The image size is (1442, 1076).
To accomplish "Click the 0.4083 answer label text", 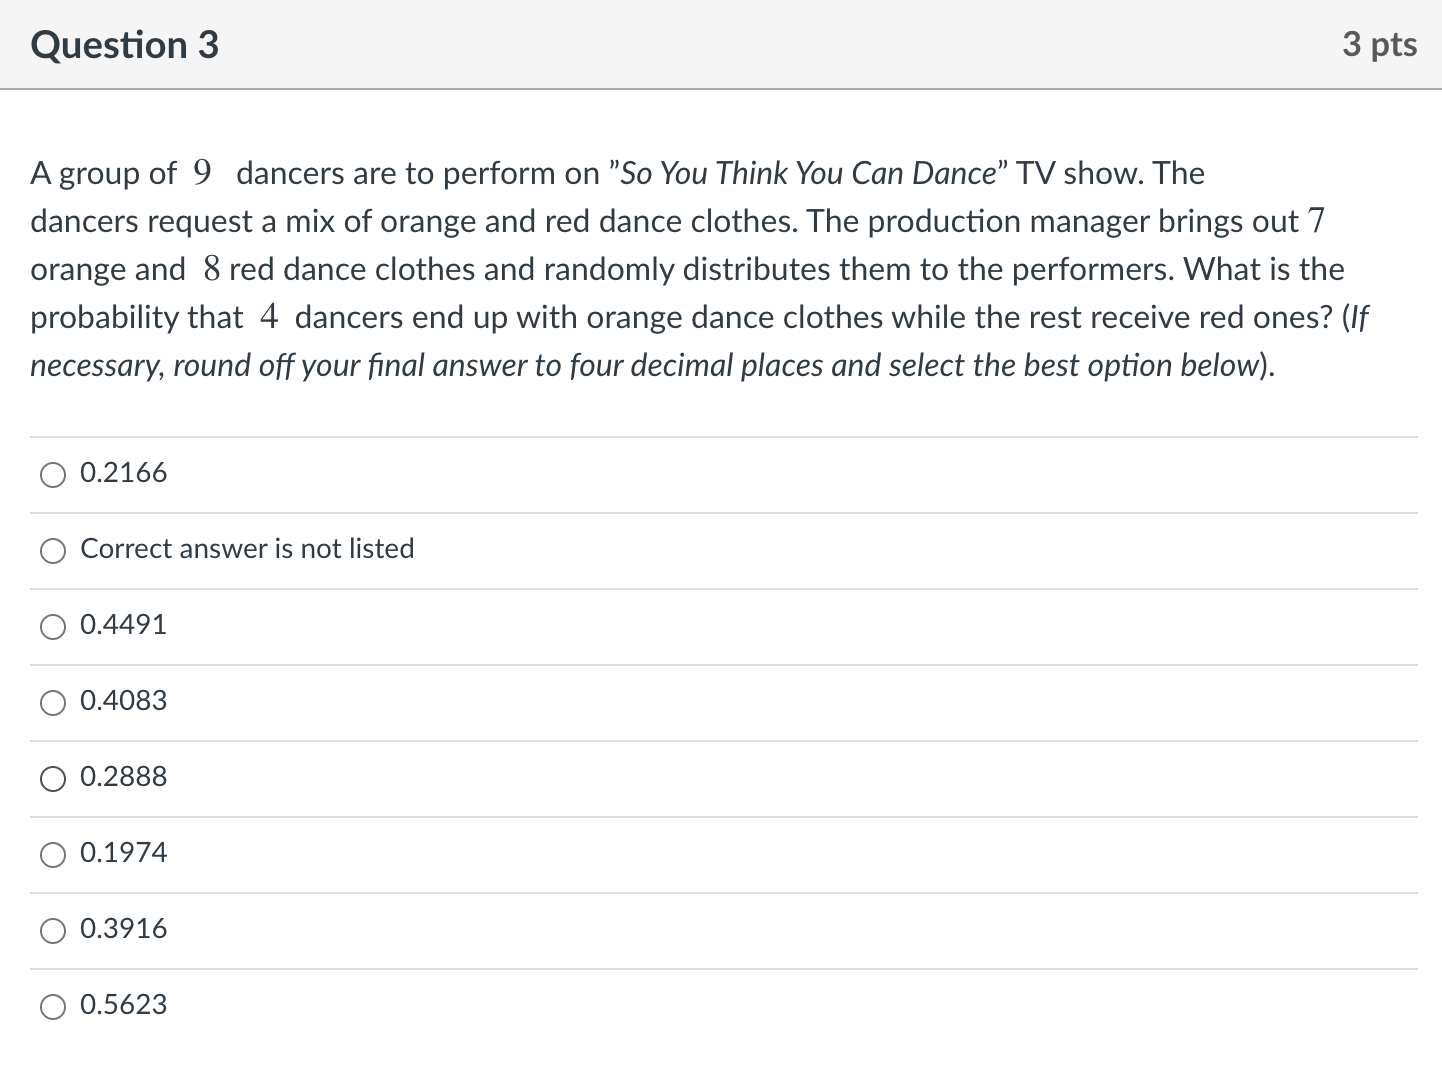I will point(124,701).
